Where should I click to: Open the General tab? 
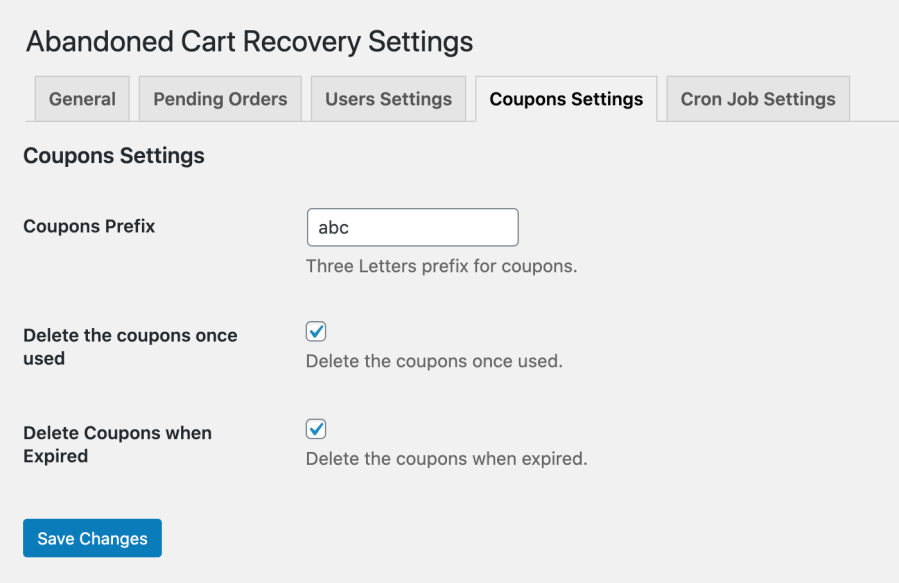click(x=82, y=99)
